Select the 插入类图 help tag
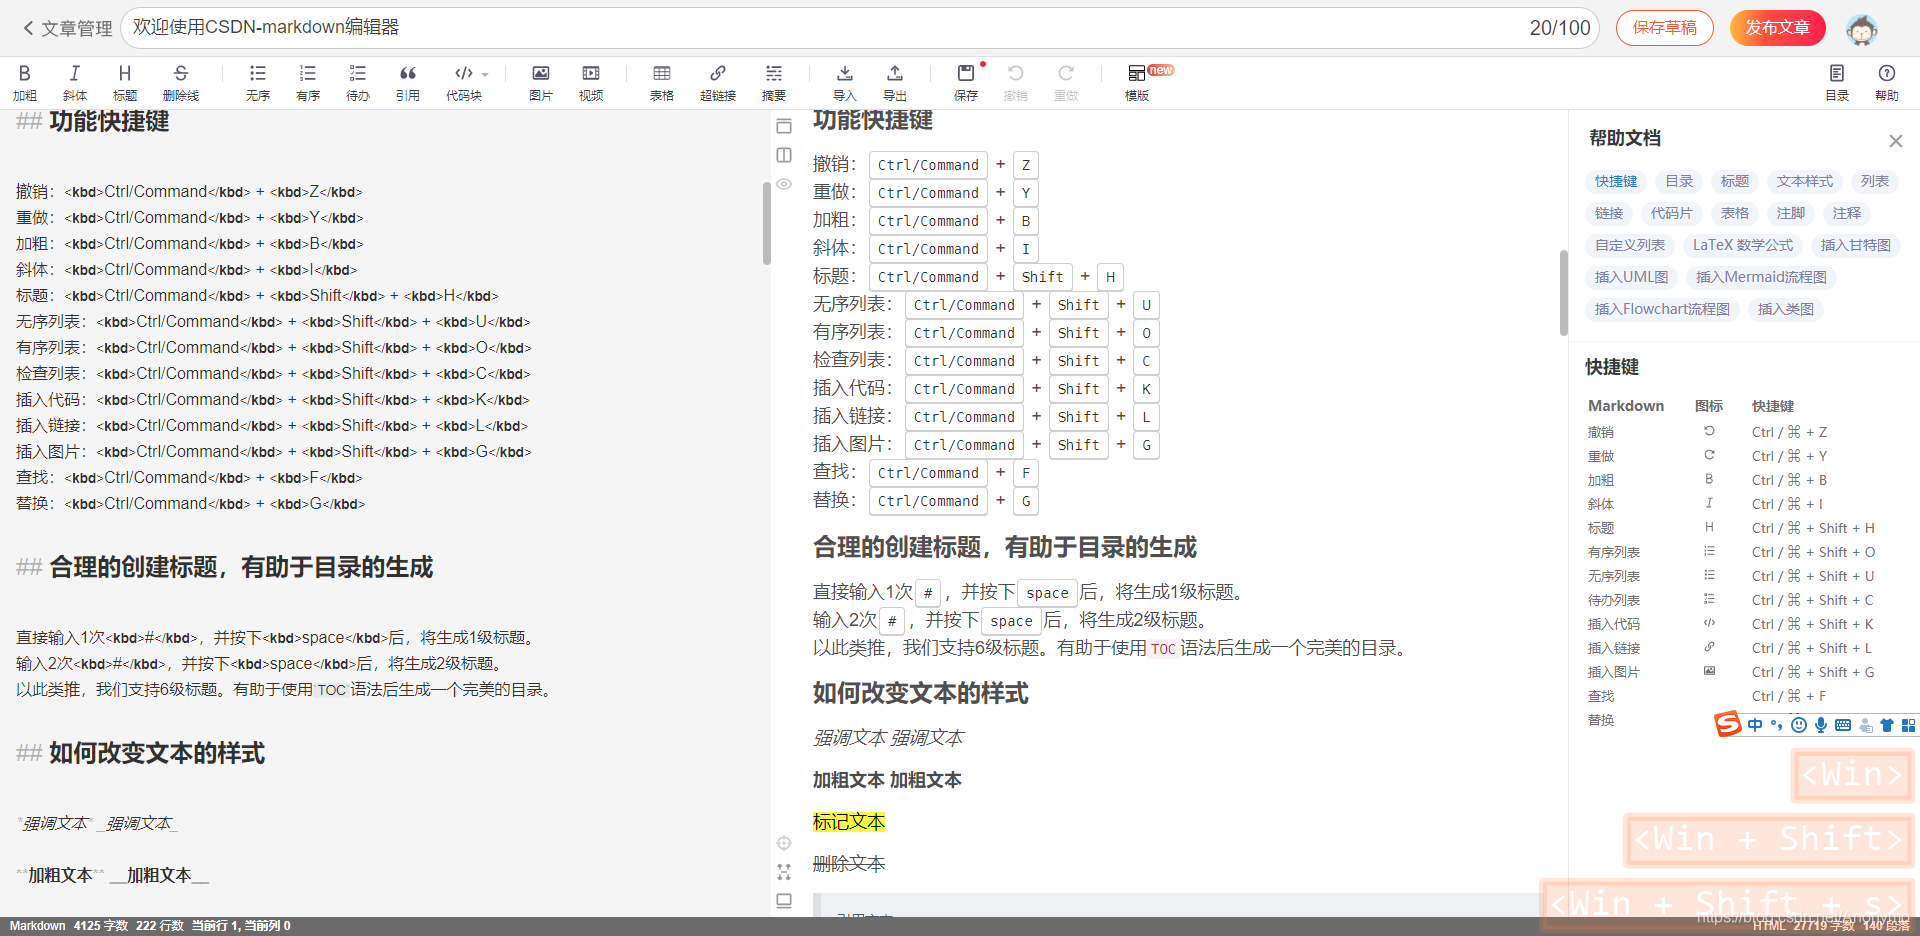This screenshot has width=1920, height=936. [1786, 309]
